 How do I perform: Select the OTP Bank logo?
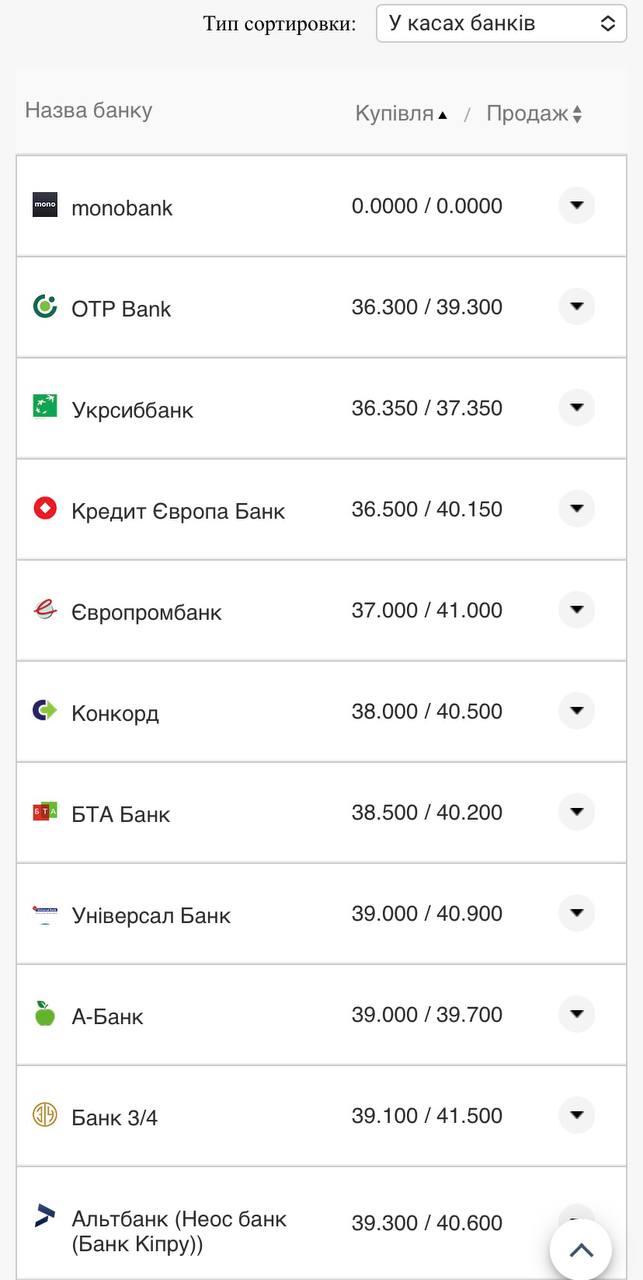coord(46,307)
